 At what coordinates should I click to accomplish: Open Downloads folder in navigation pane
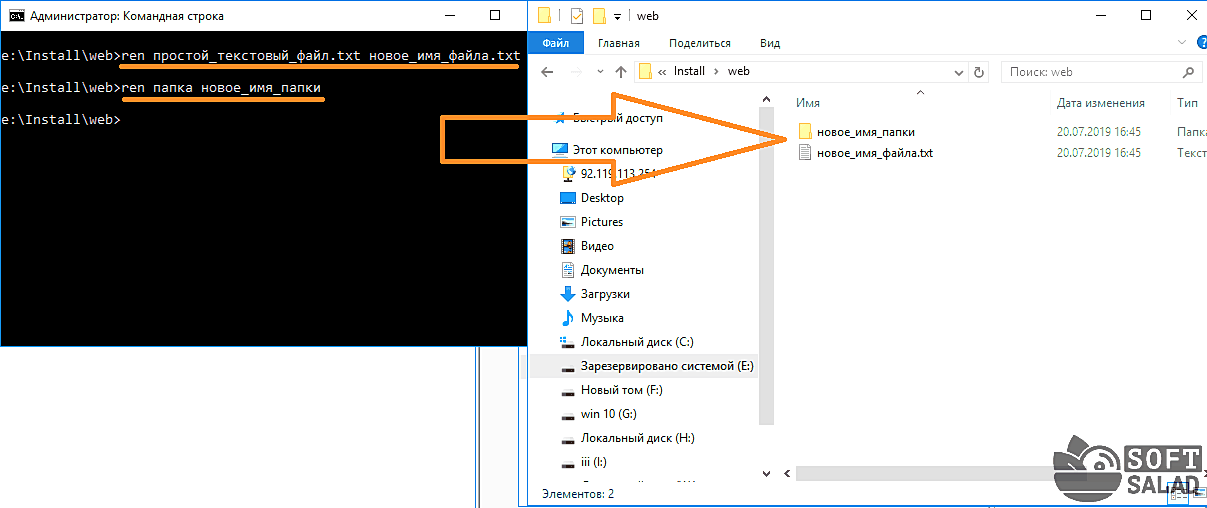click(x=604, y=294)
